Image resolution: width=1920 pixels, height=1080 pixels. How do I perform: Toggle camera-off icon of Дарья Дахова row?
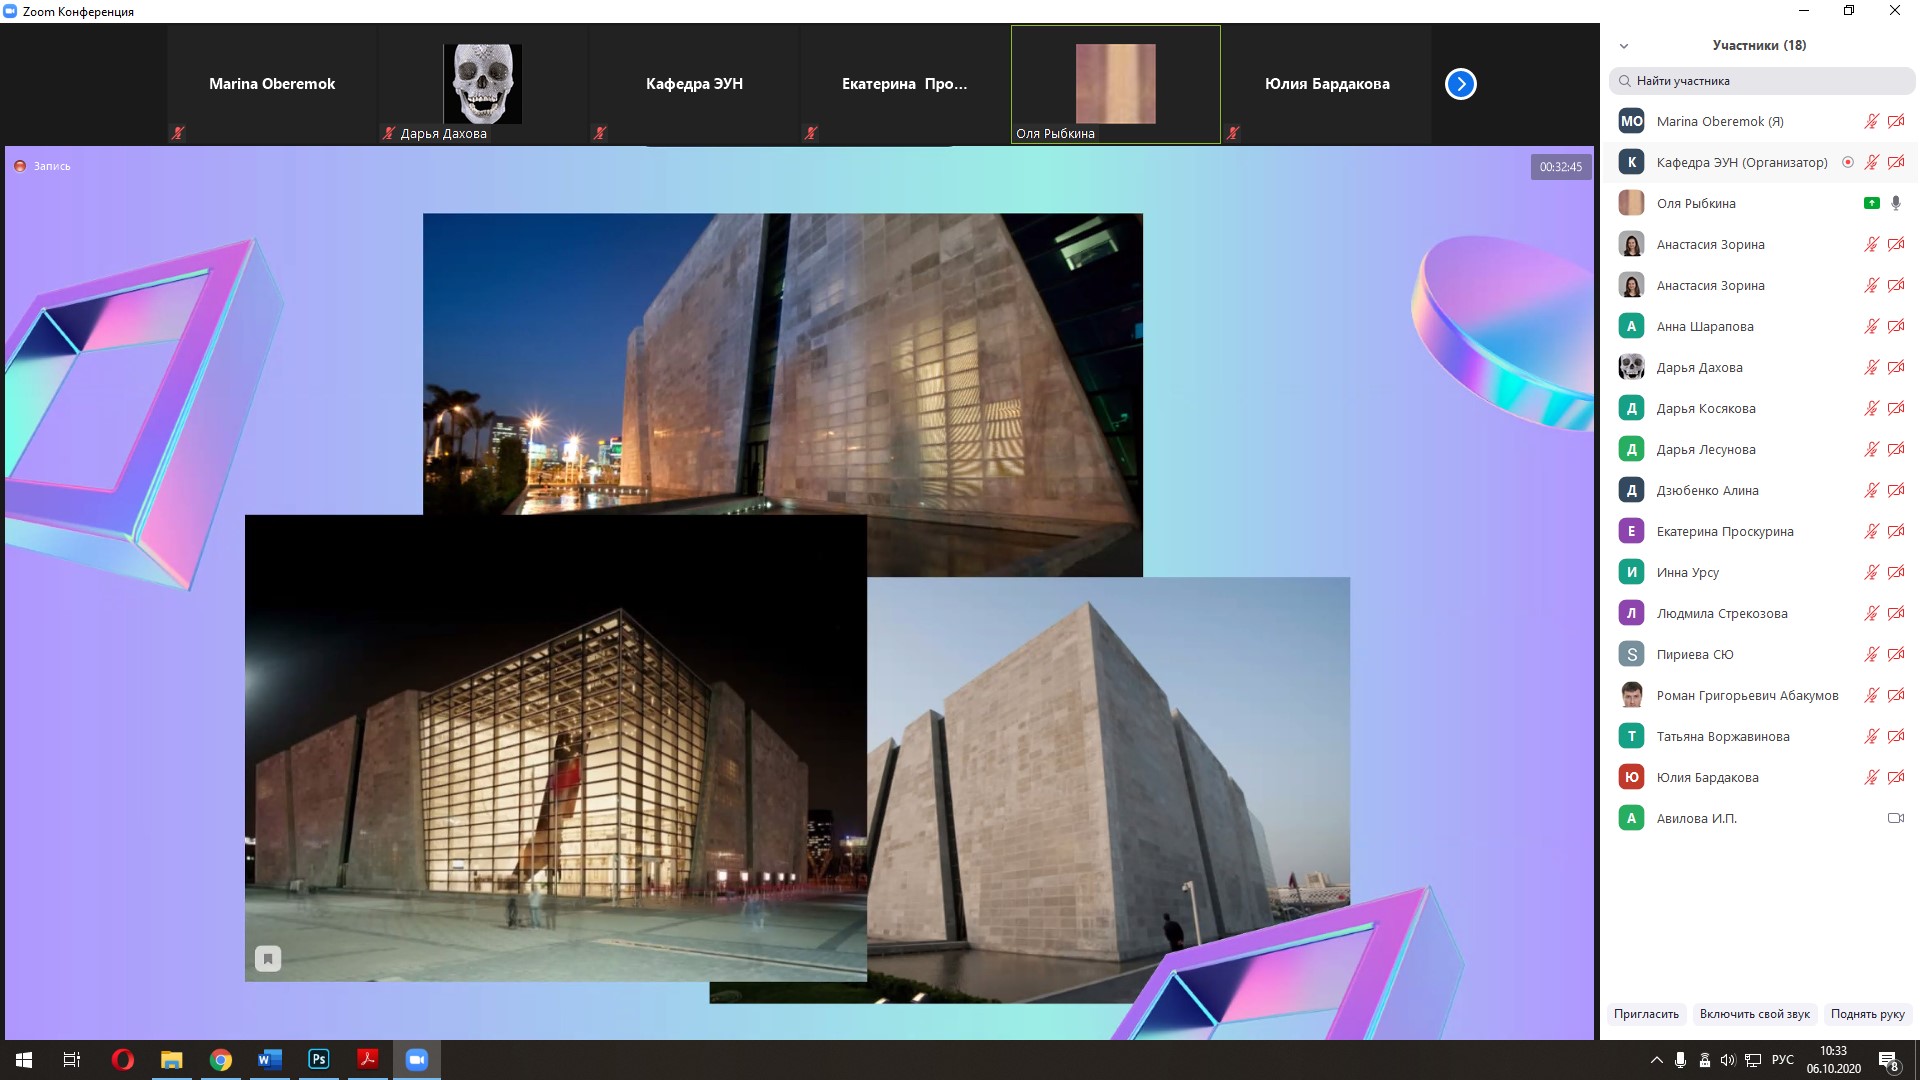(x=1896, y=367)
